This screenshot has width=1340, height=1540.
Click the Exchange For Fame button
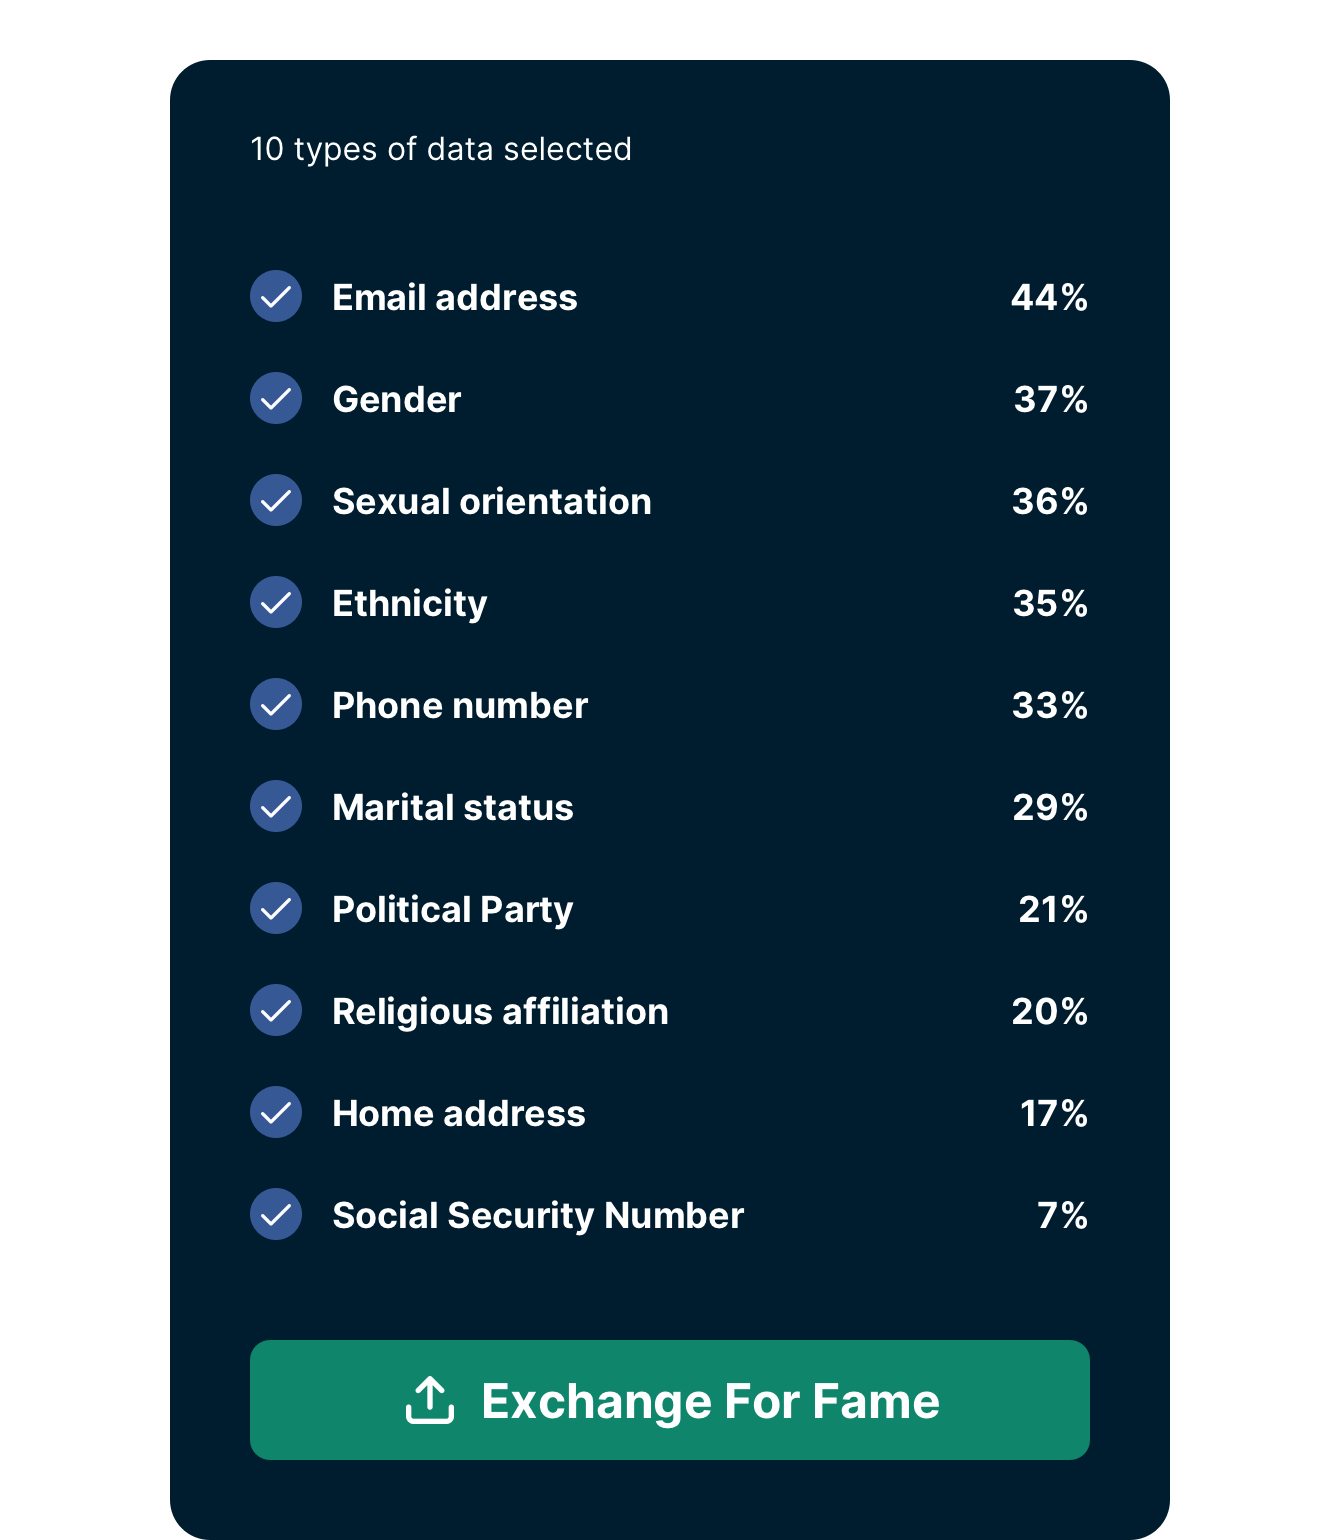(x=670, y=1400)
